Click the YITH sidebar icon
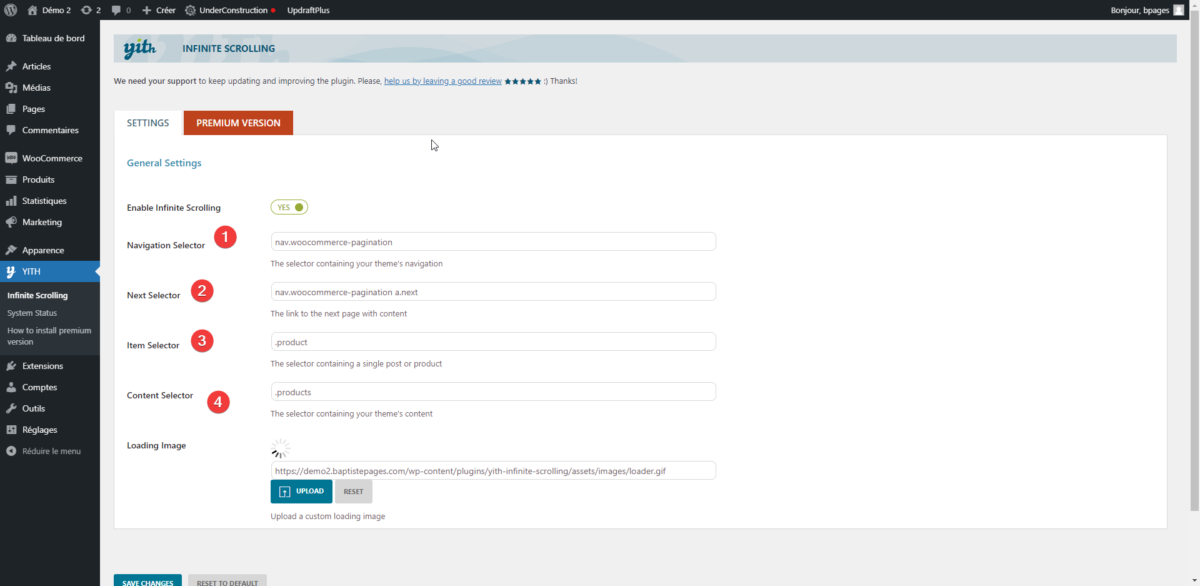The height and width of the screenshot is (586, 1200). (11, 271)
